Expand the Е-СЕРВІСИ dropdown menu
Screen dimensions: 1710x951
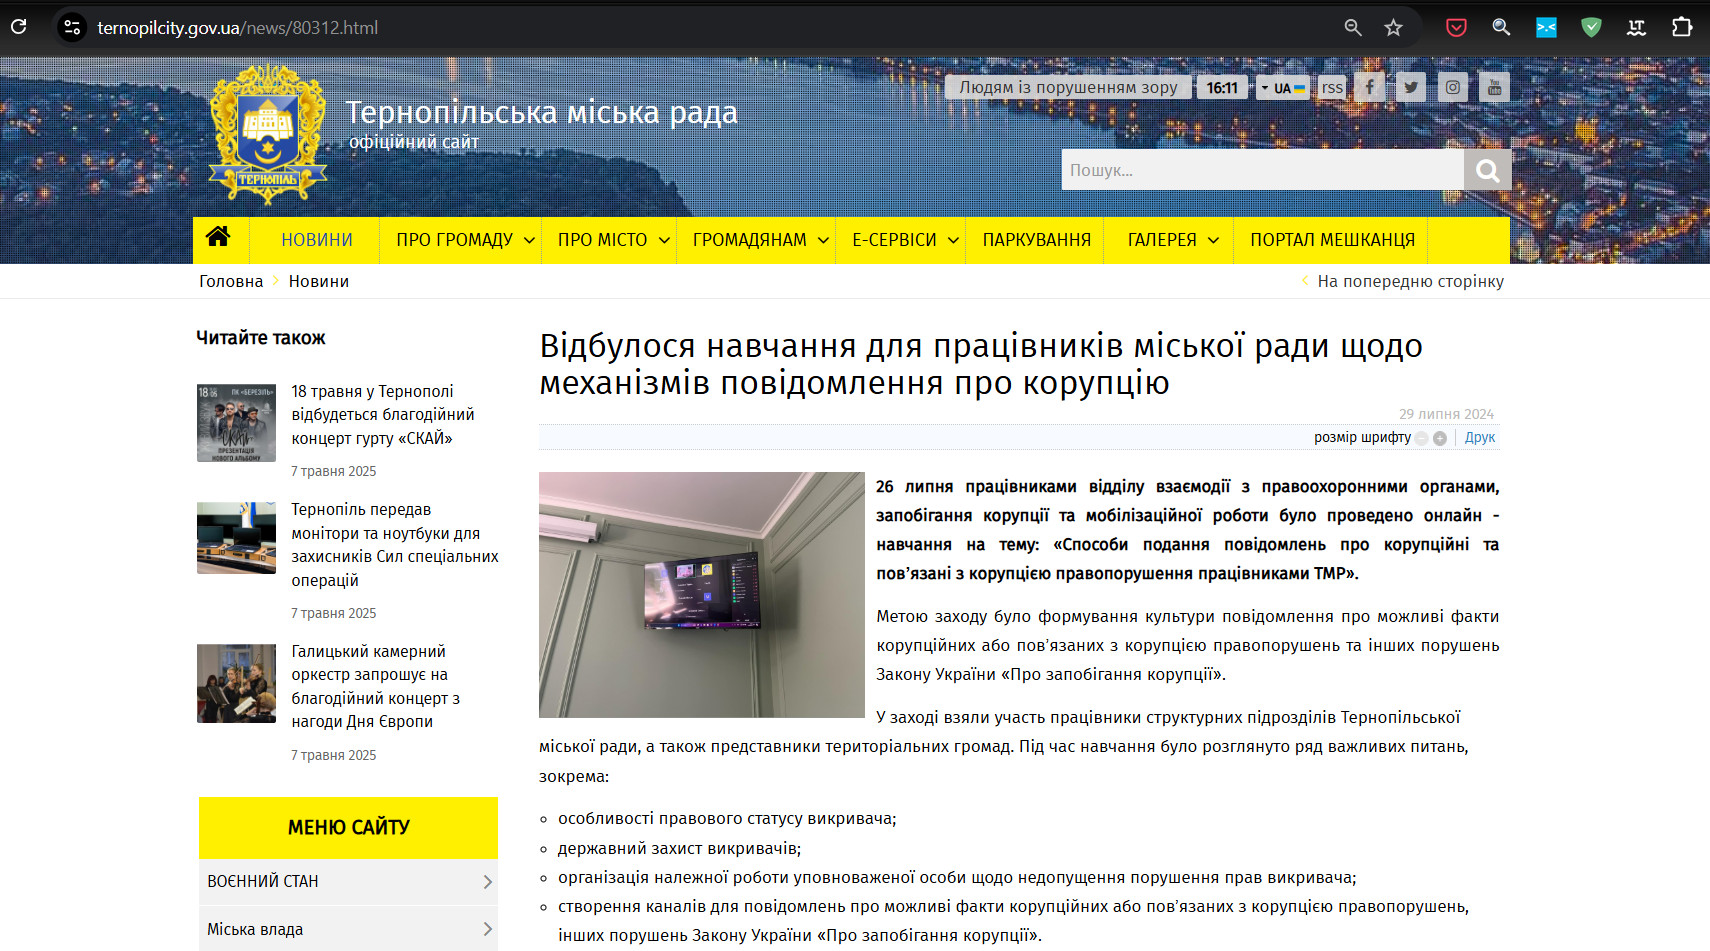[x=904, y=240]
